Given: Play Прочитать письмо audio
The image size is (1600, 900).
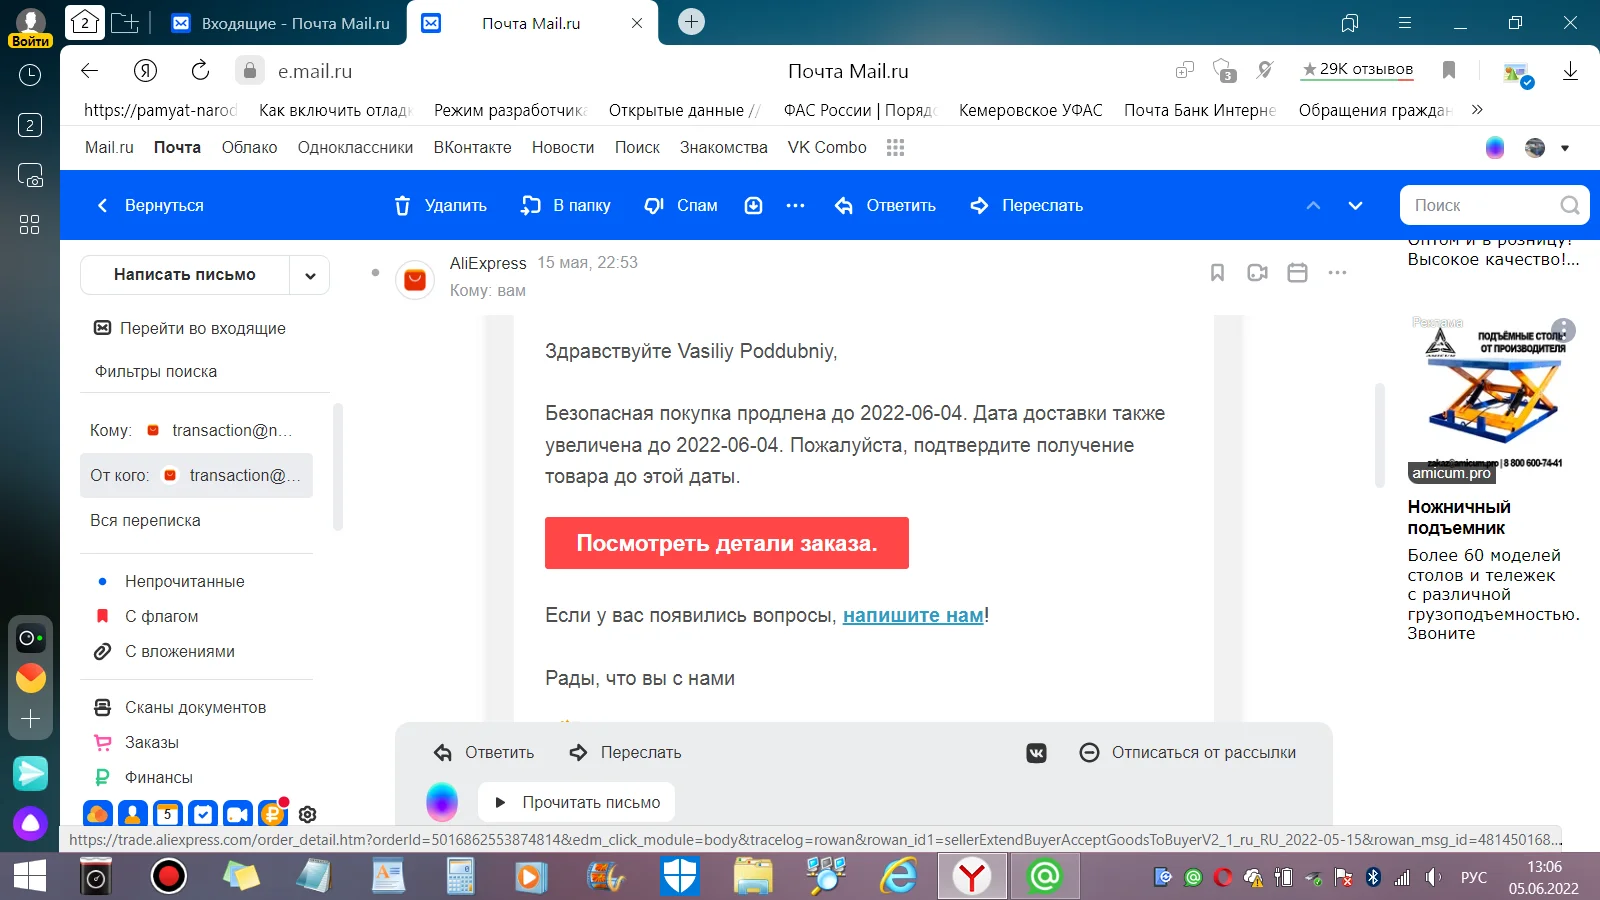Looking at the screenshot, I should (x=577, y=802).
